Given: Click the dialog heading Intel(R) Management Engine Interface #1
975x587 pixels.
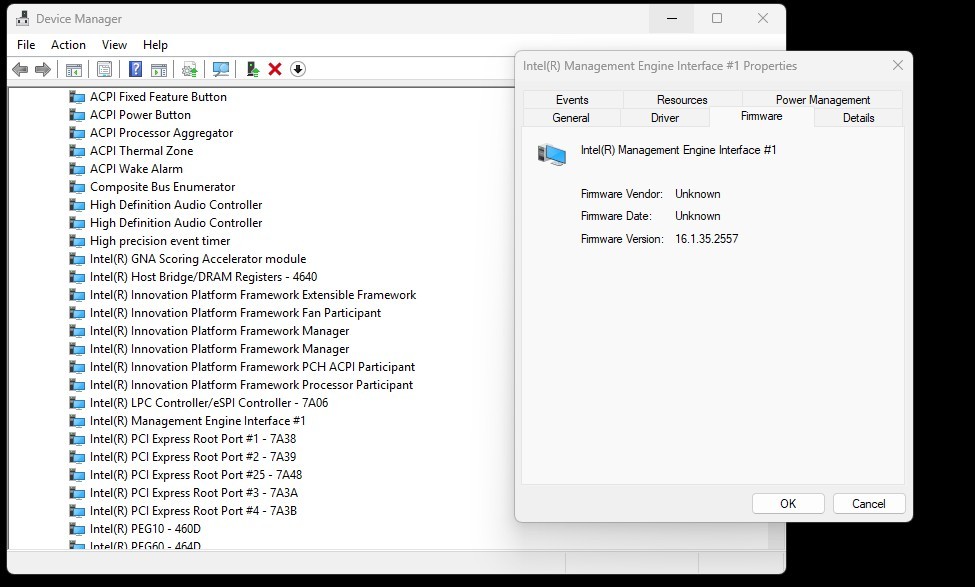Looking at the screenshot, I should (x=678, y=150).
